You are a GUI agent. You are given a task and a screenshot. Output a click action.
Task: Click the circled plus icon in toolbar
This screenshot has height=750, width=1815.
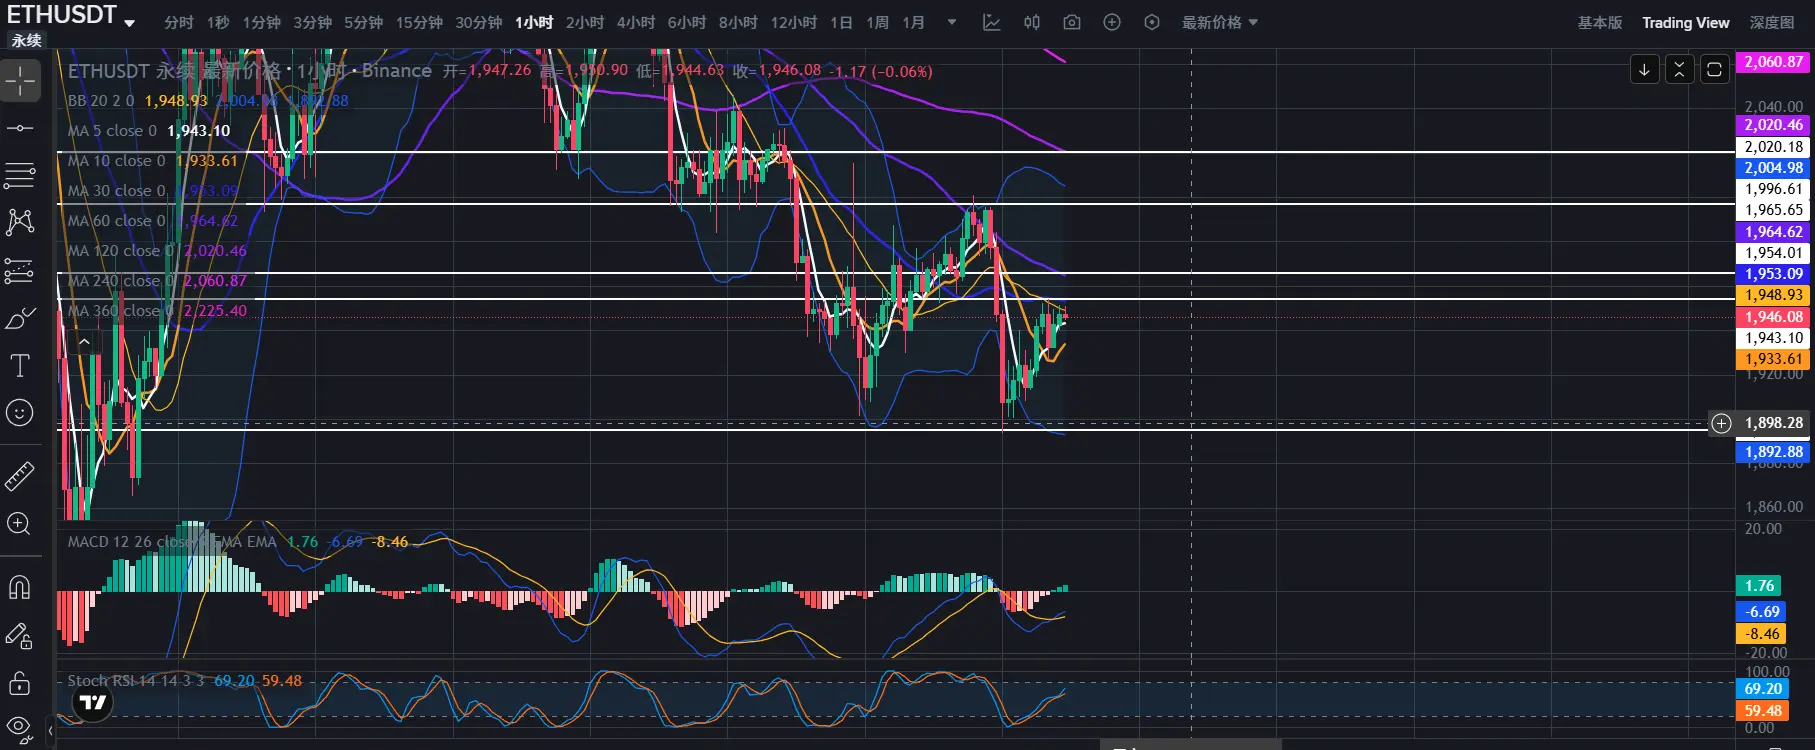point(1112,22)
